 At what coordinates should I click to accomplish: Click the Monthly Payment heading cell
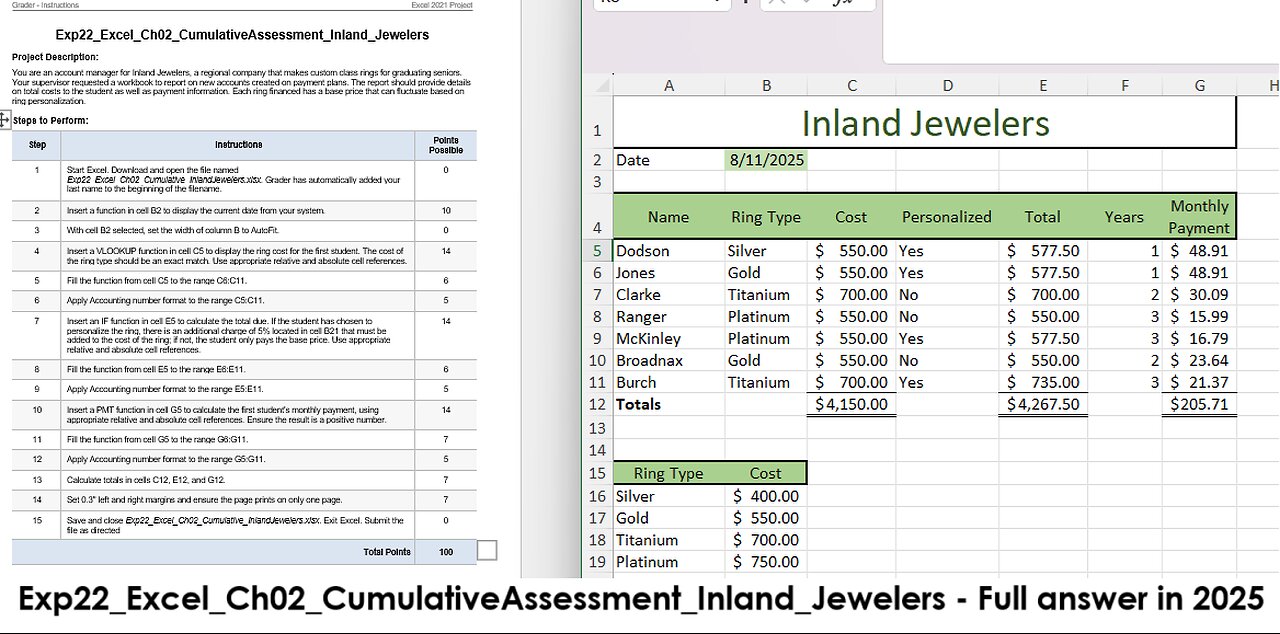click(1199, 216)
